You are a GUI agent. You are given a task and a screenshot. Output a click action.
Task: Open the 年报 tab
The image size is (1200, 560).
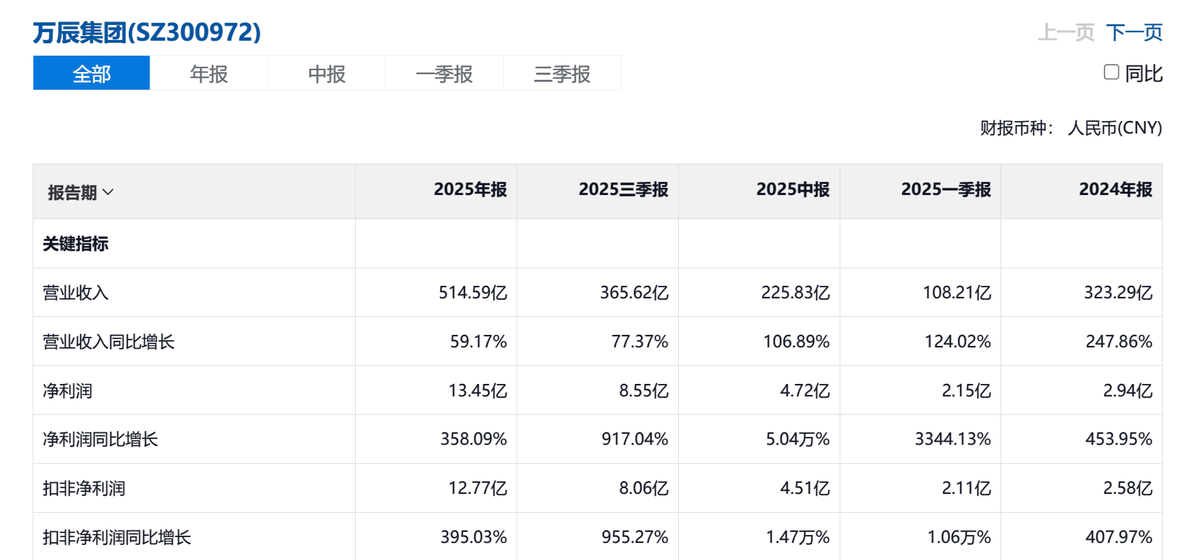[x=209, y=74]
